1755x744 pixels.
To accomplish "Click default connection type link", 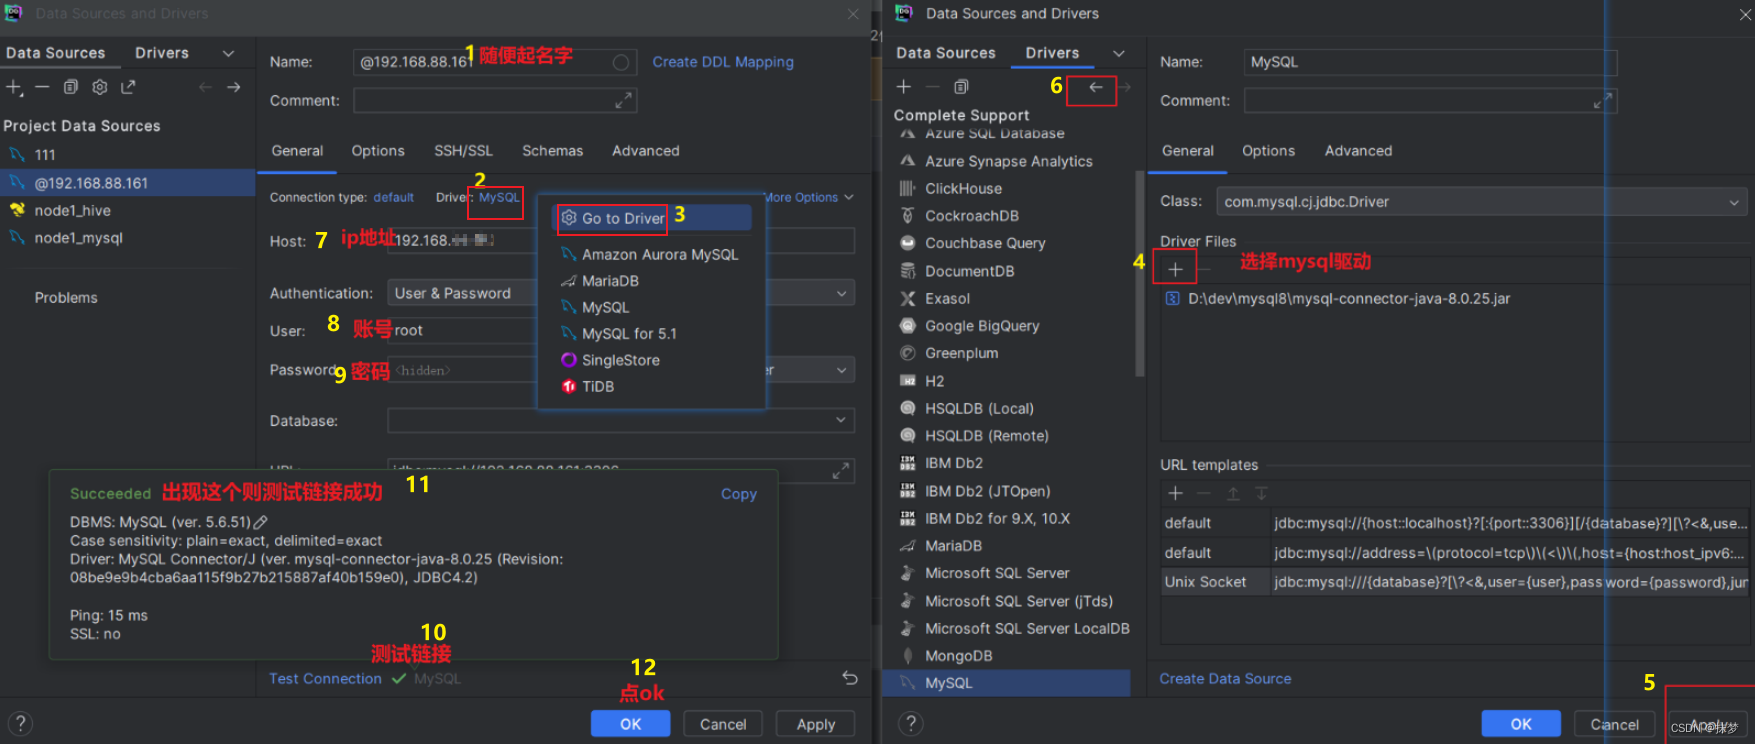I will pos(394,197).
